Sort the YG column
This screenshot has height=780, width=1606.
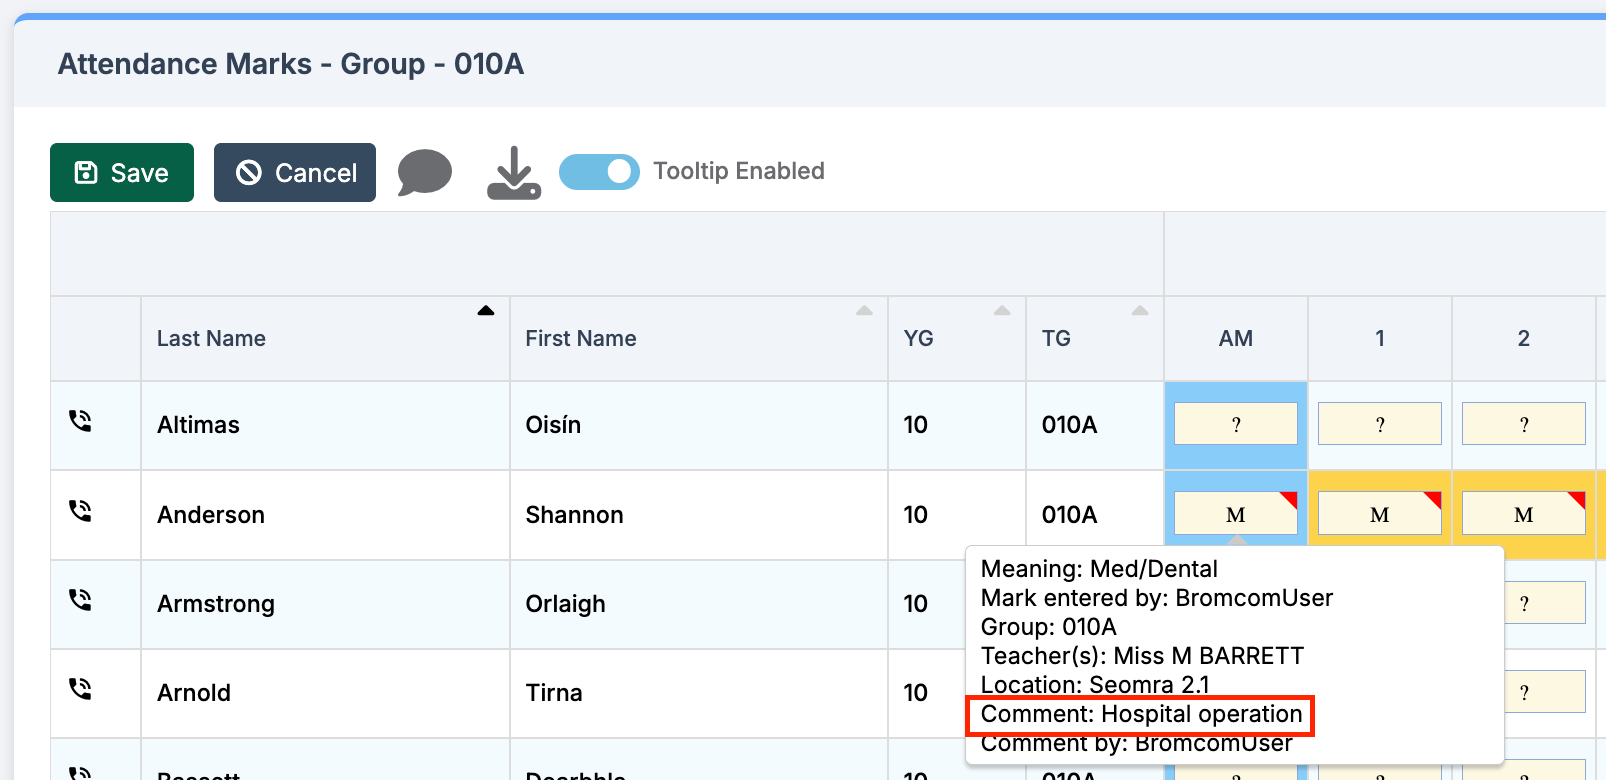(x=1002, y=311)
